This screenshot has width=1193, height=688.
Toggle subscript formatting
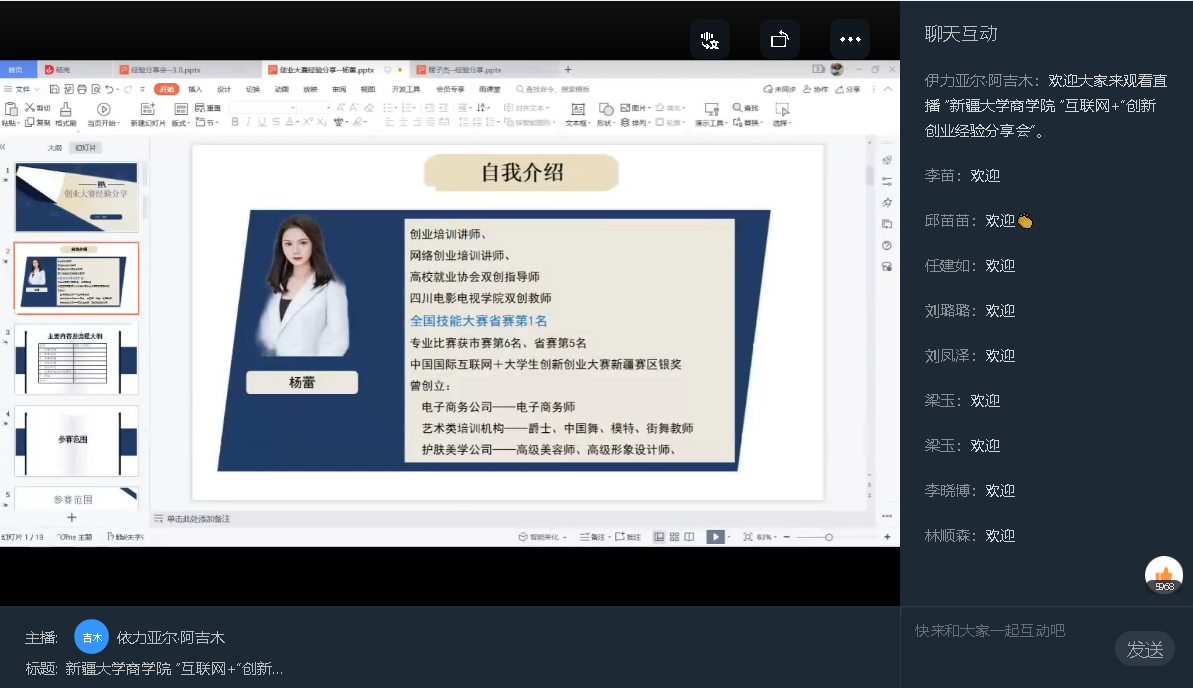tap(321, 122)
